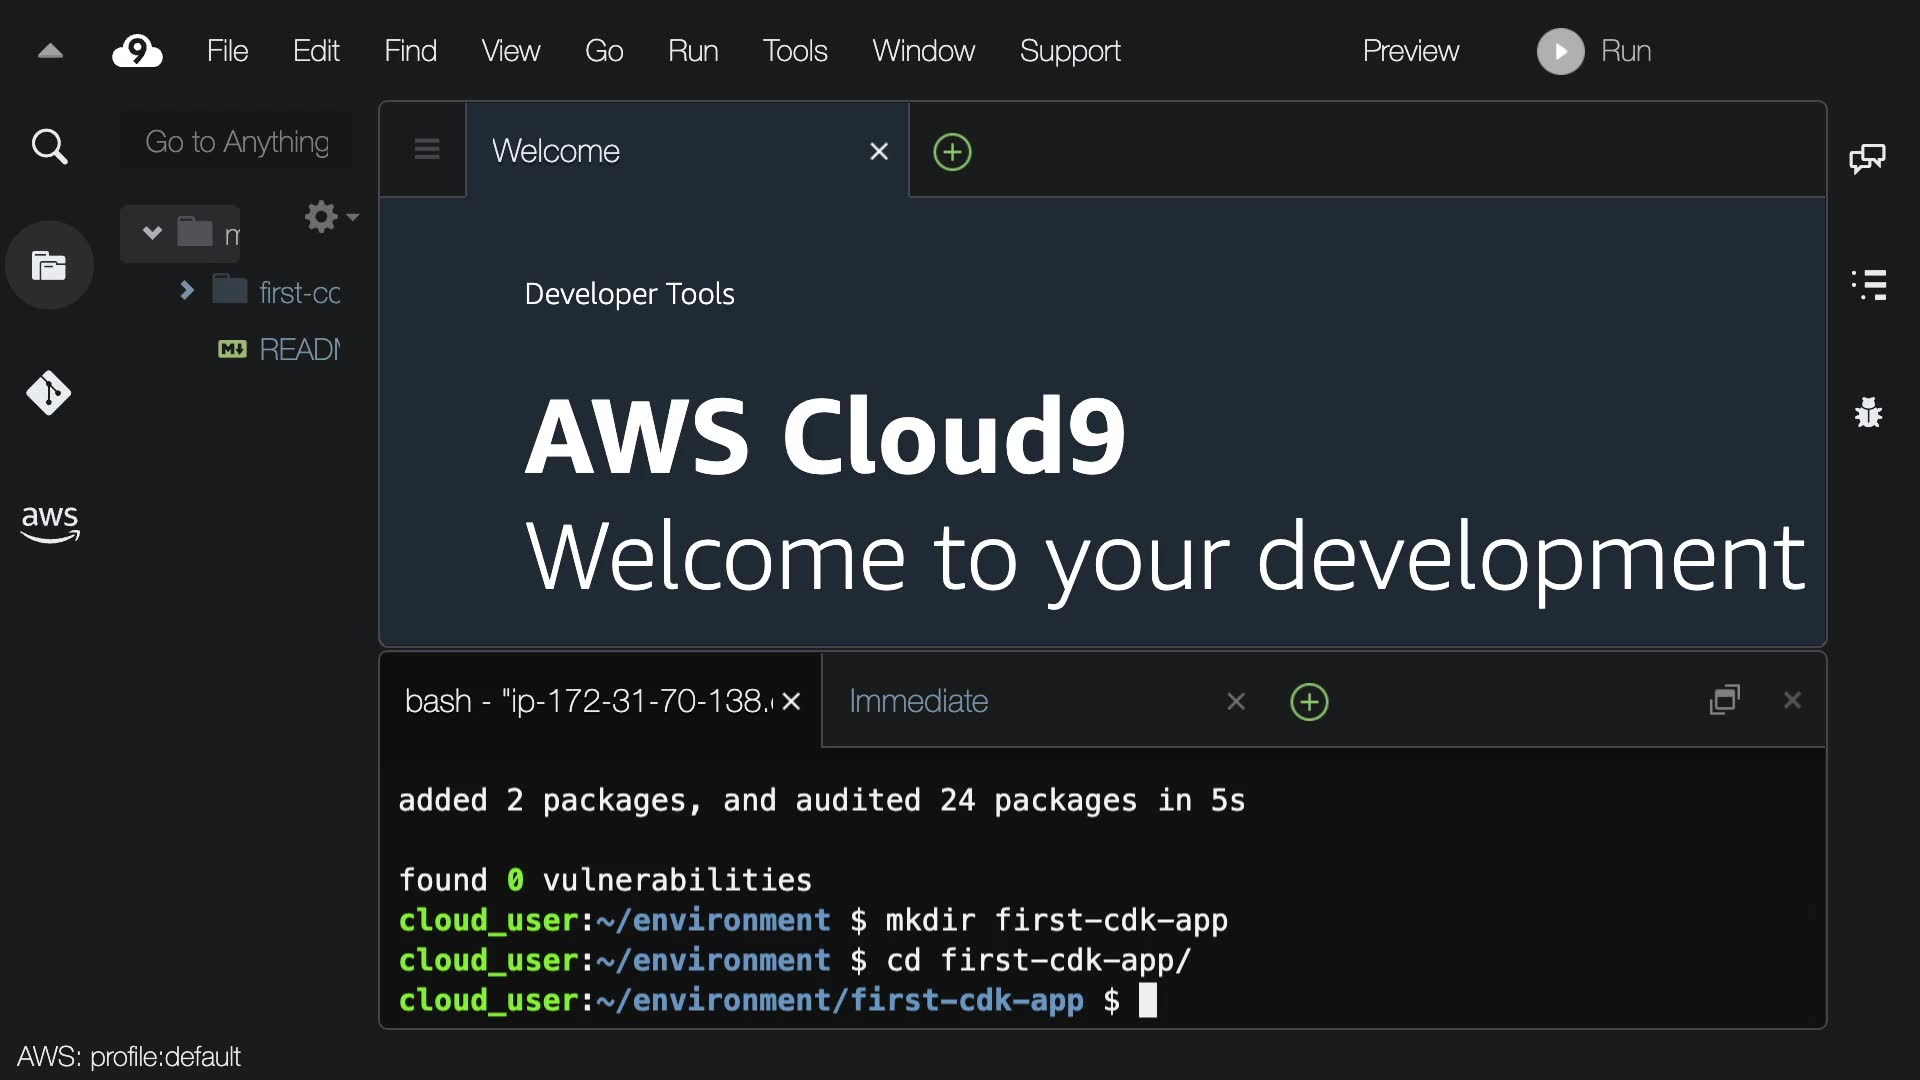Open the Environment file tree panel
This screenshot has width=1920, height=1080.
point(49,266)
